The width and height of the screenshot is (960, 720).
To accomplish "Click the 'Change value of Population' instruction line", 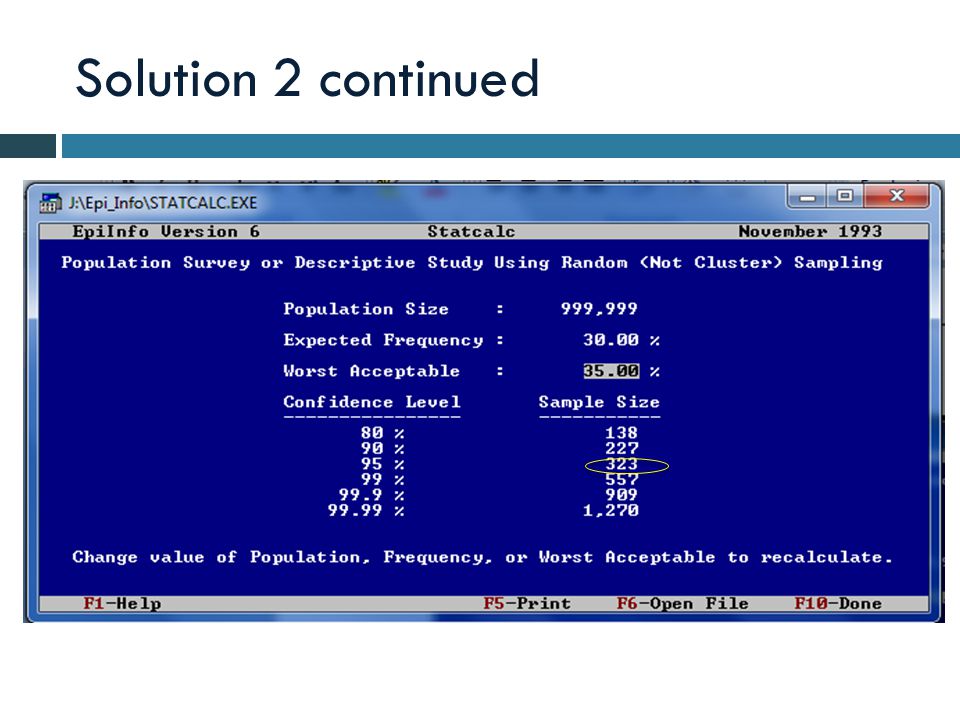I will [x=482, y=557].
